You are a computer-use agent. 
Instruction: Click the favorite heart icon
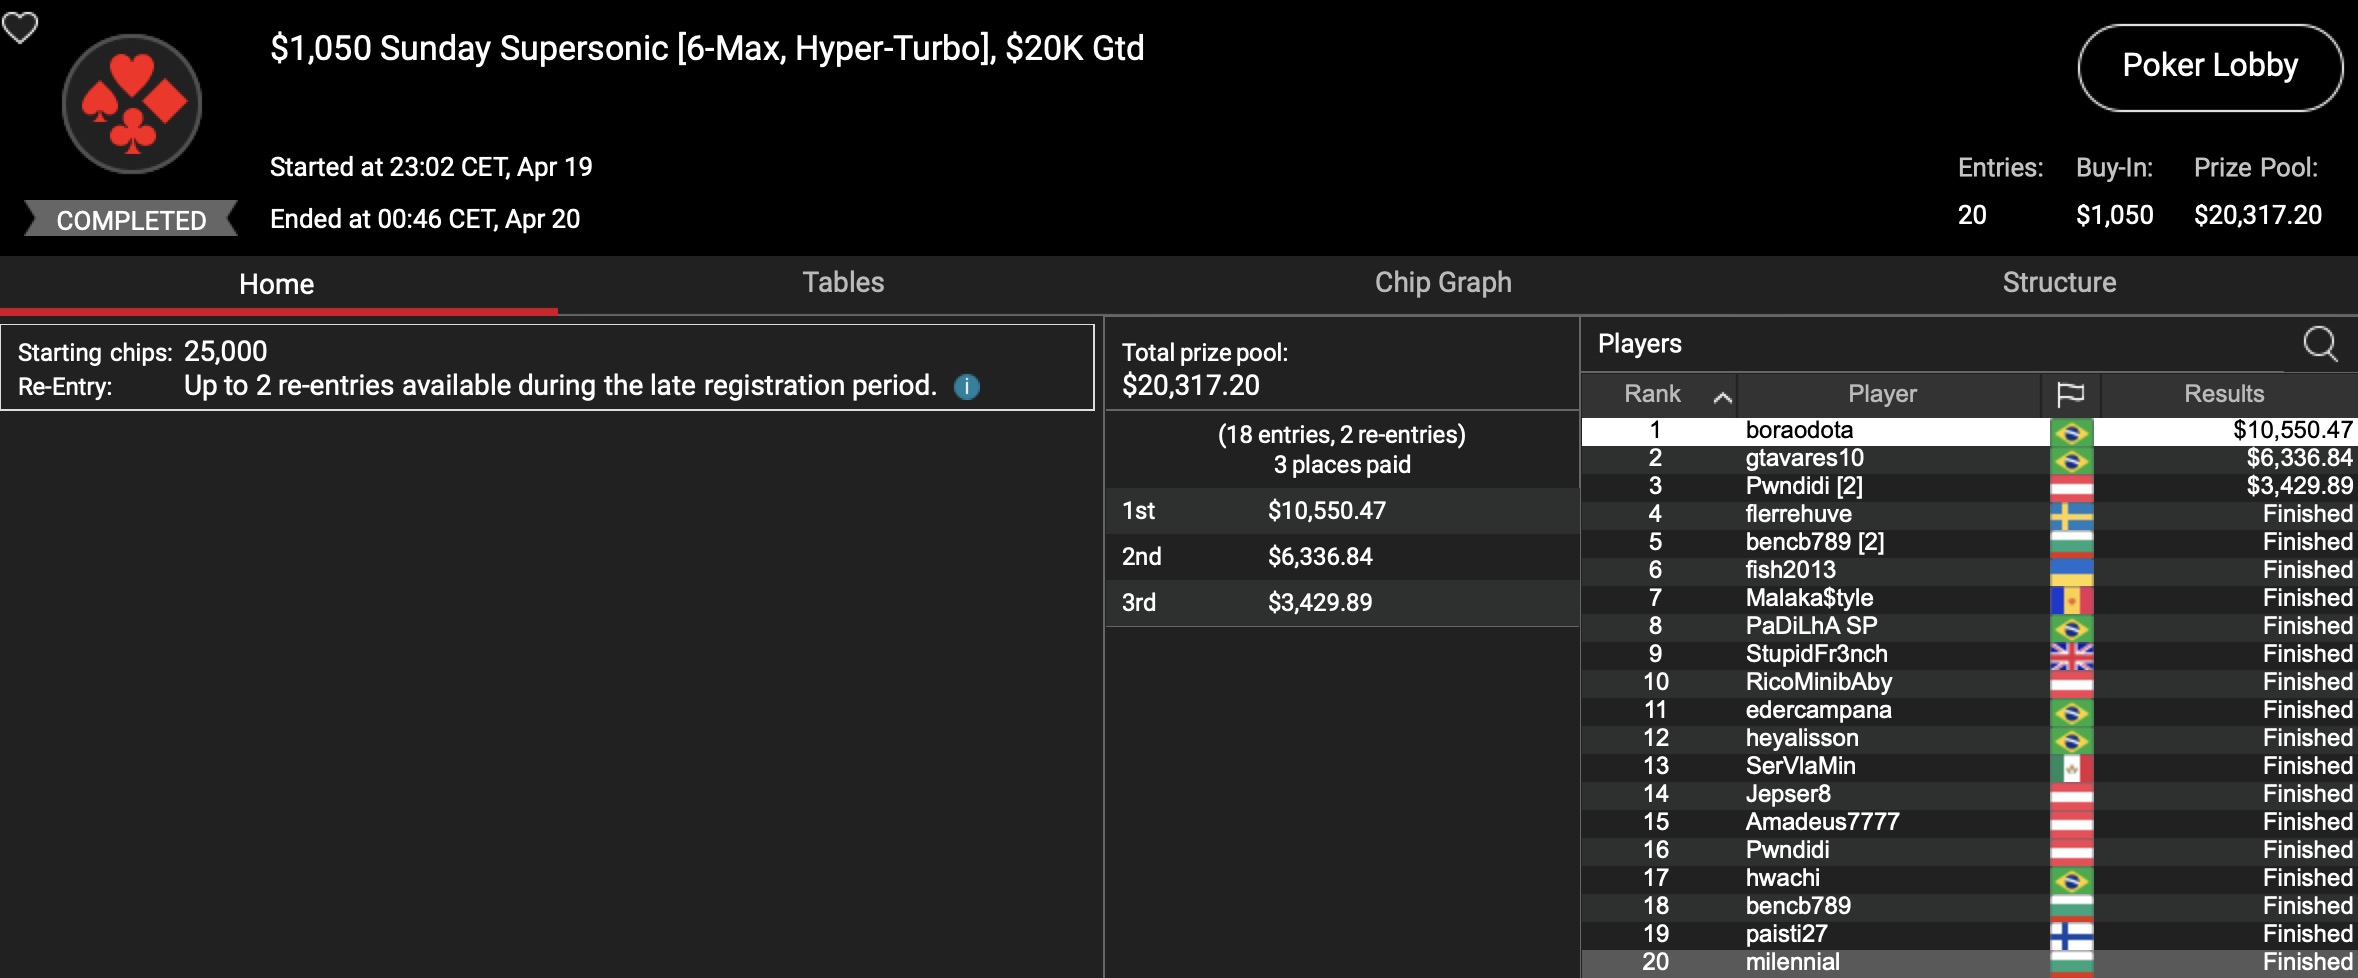[x=20, y=27]
